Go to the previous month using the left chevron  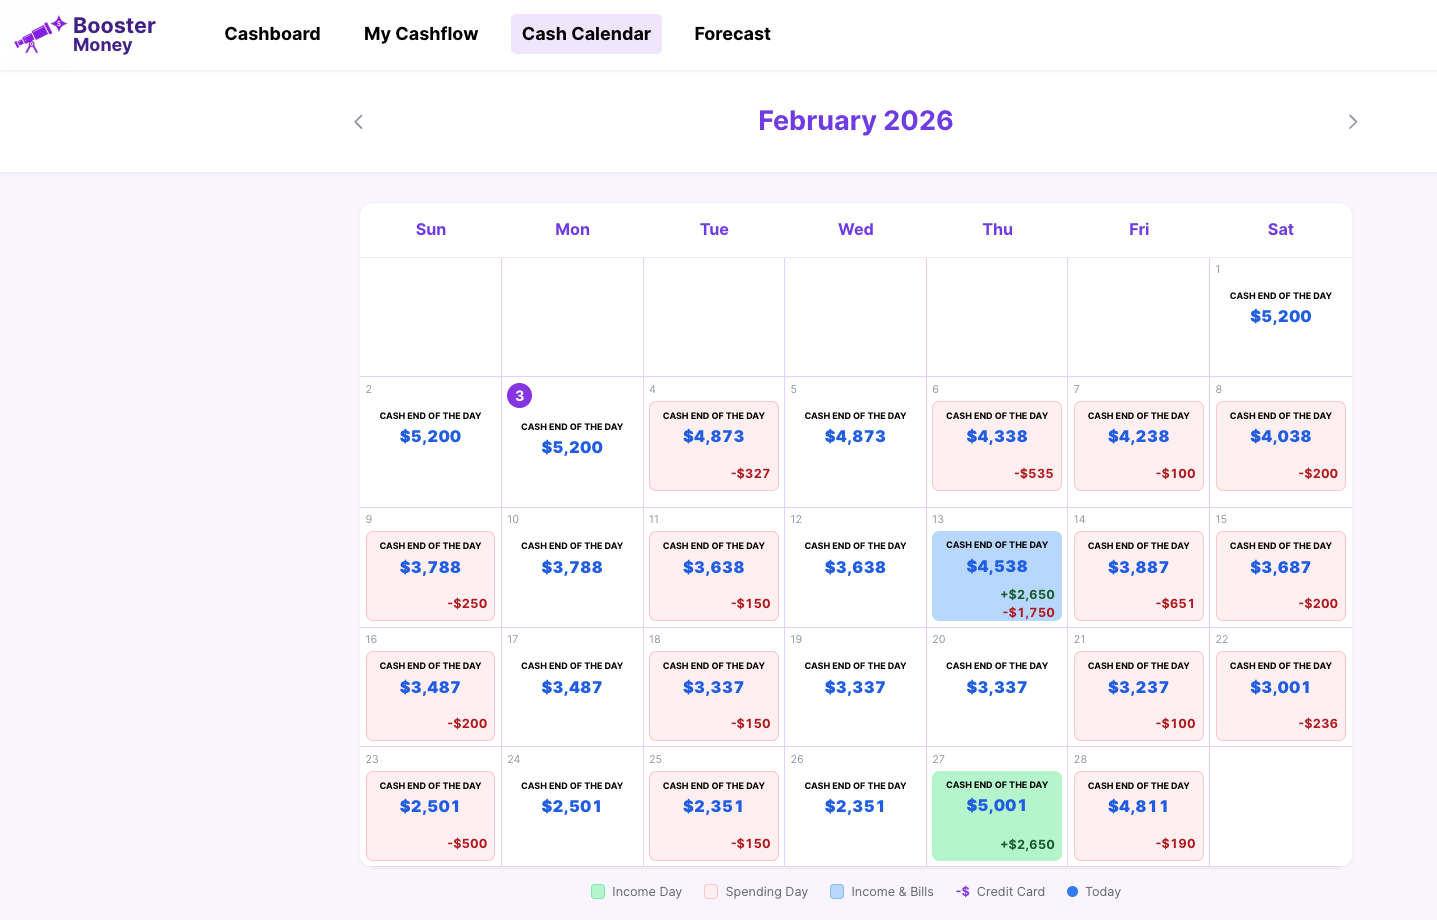[358, 121]
